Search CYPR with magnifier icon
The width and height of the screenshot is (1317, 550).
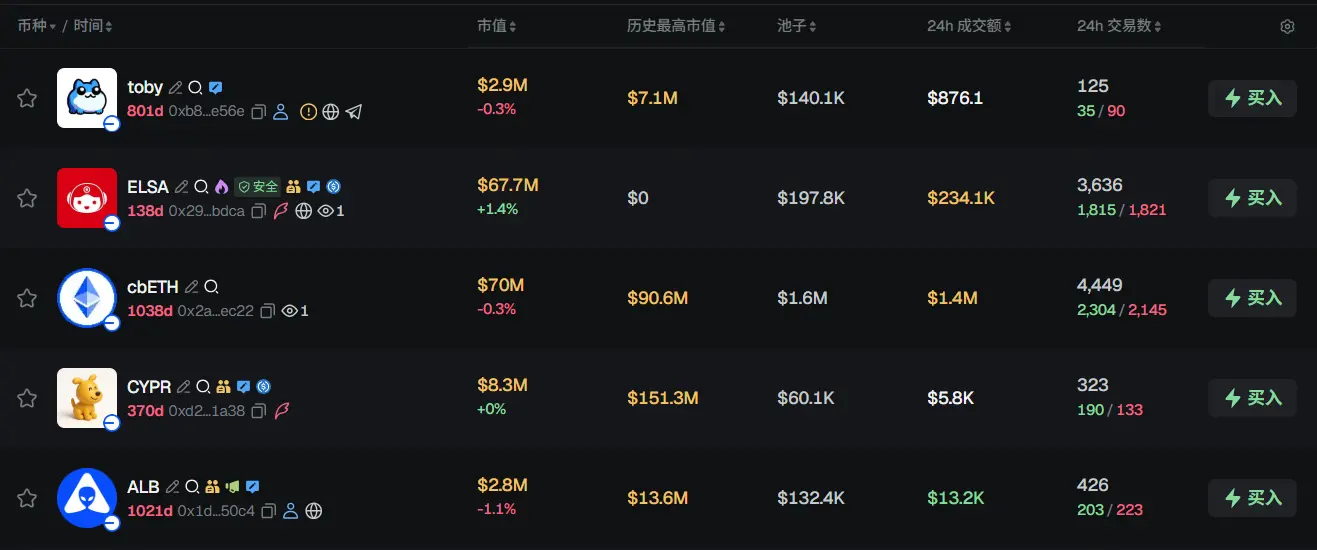[x=203, y=386]
